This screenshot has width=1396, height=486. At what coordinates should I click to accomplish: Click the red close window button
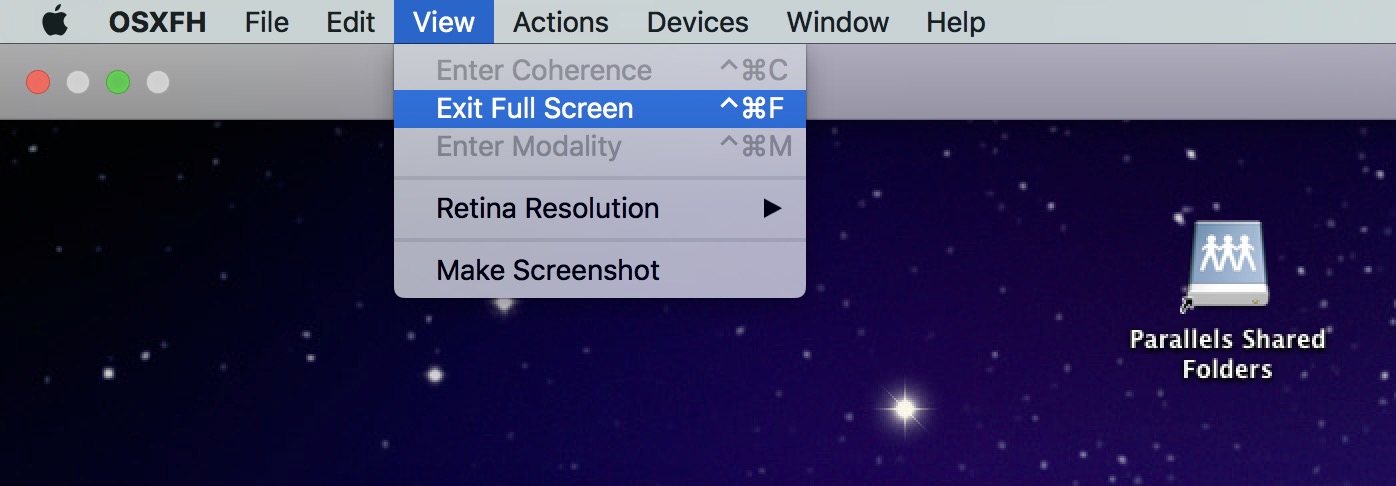point(38,82)
